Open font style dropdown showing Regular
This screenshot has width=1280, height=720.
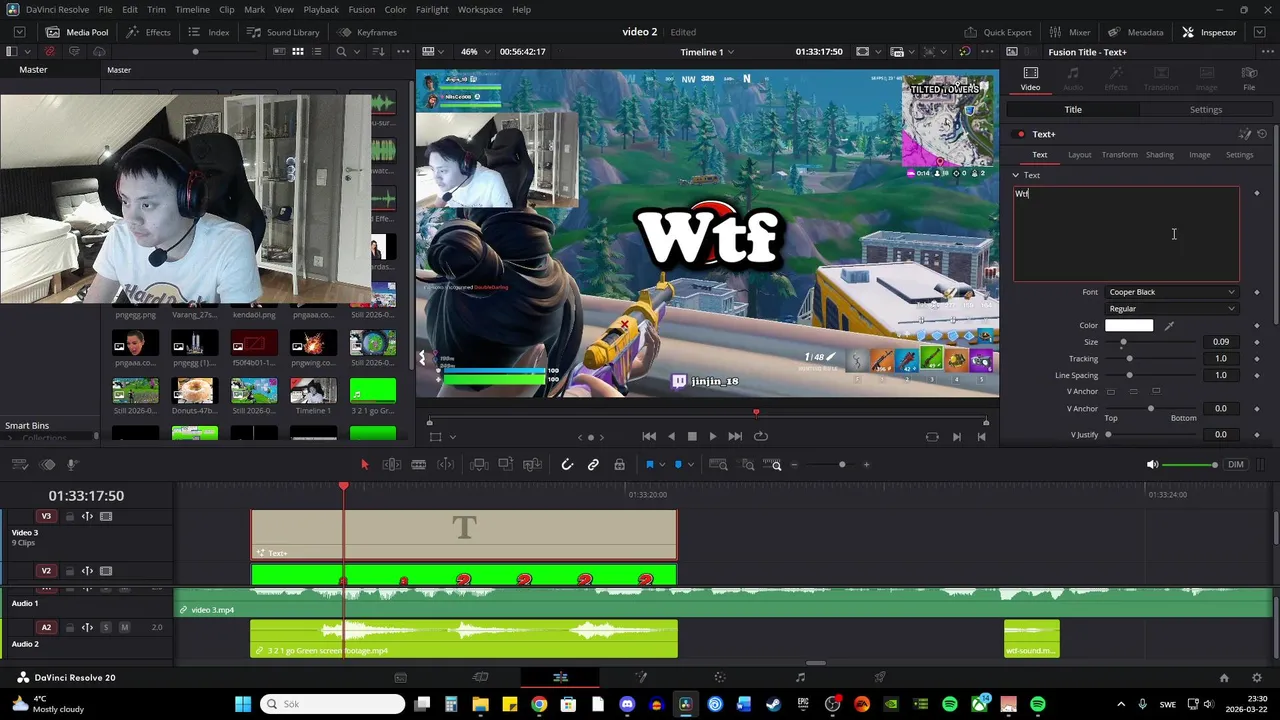coord(1171,309)
